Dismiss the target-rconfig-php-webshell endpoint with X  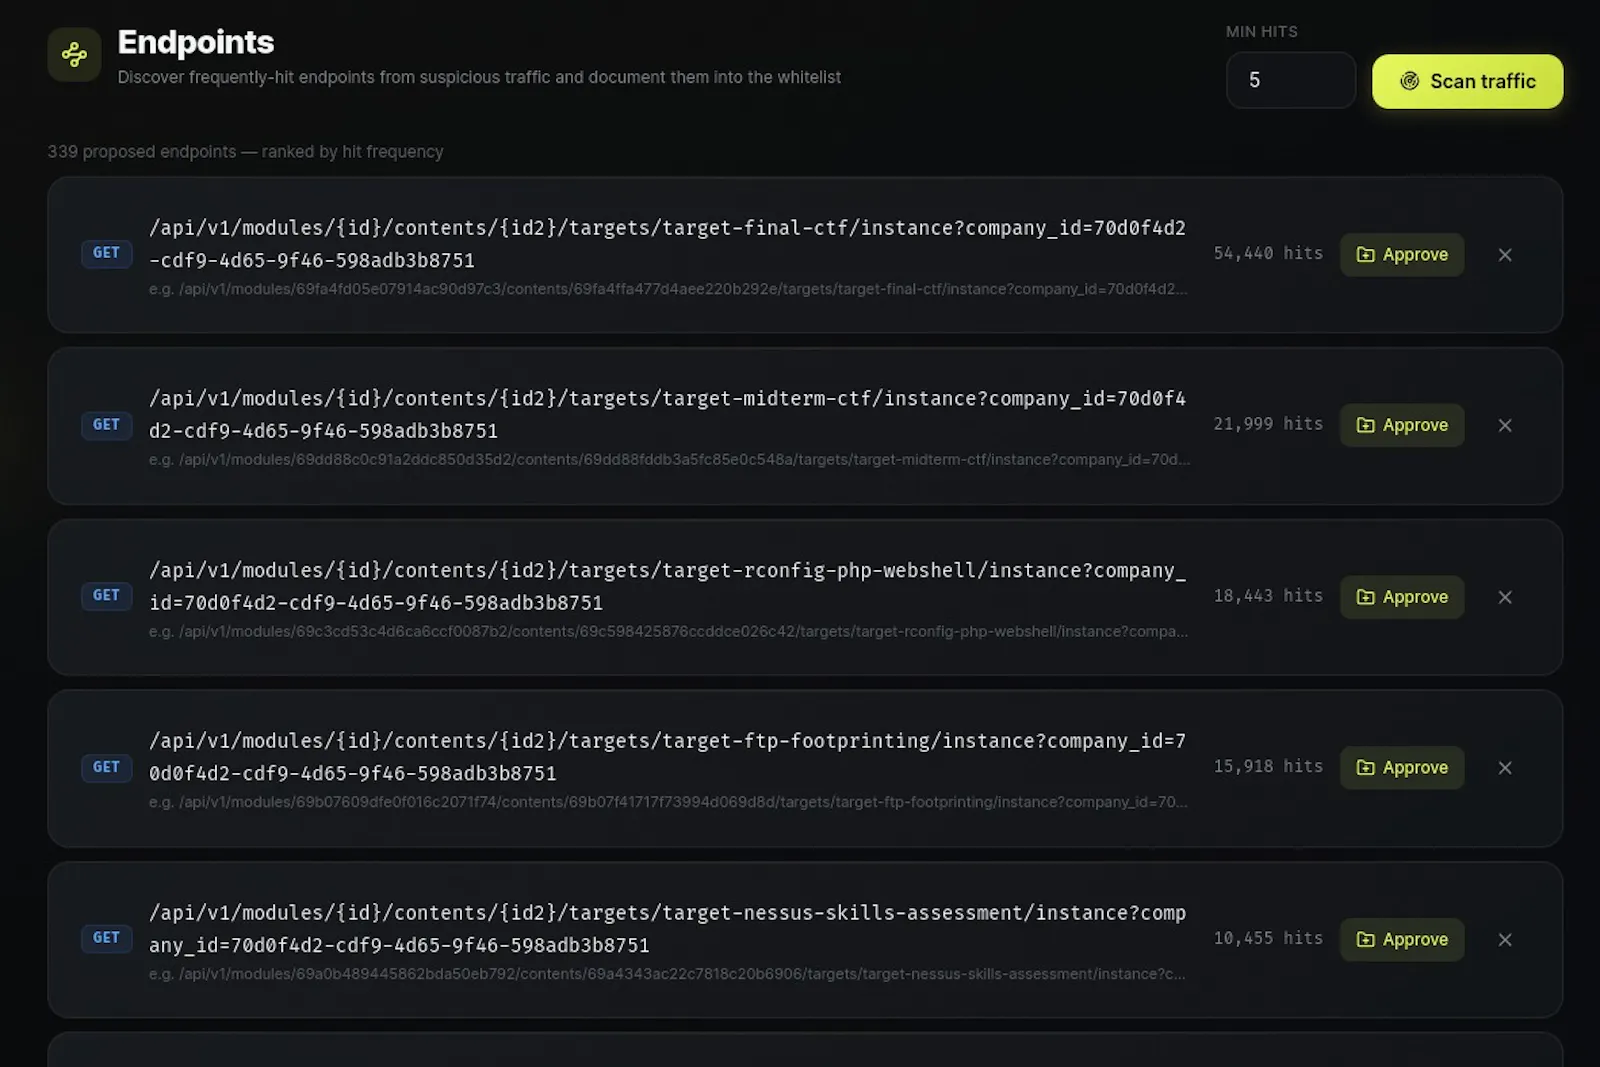pyautogui.click(x=1505, y=597)
